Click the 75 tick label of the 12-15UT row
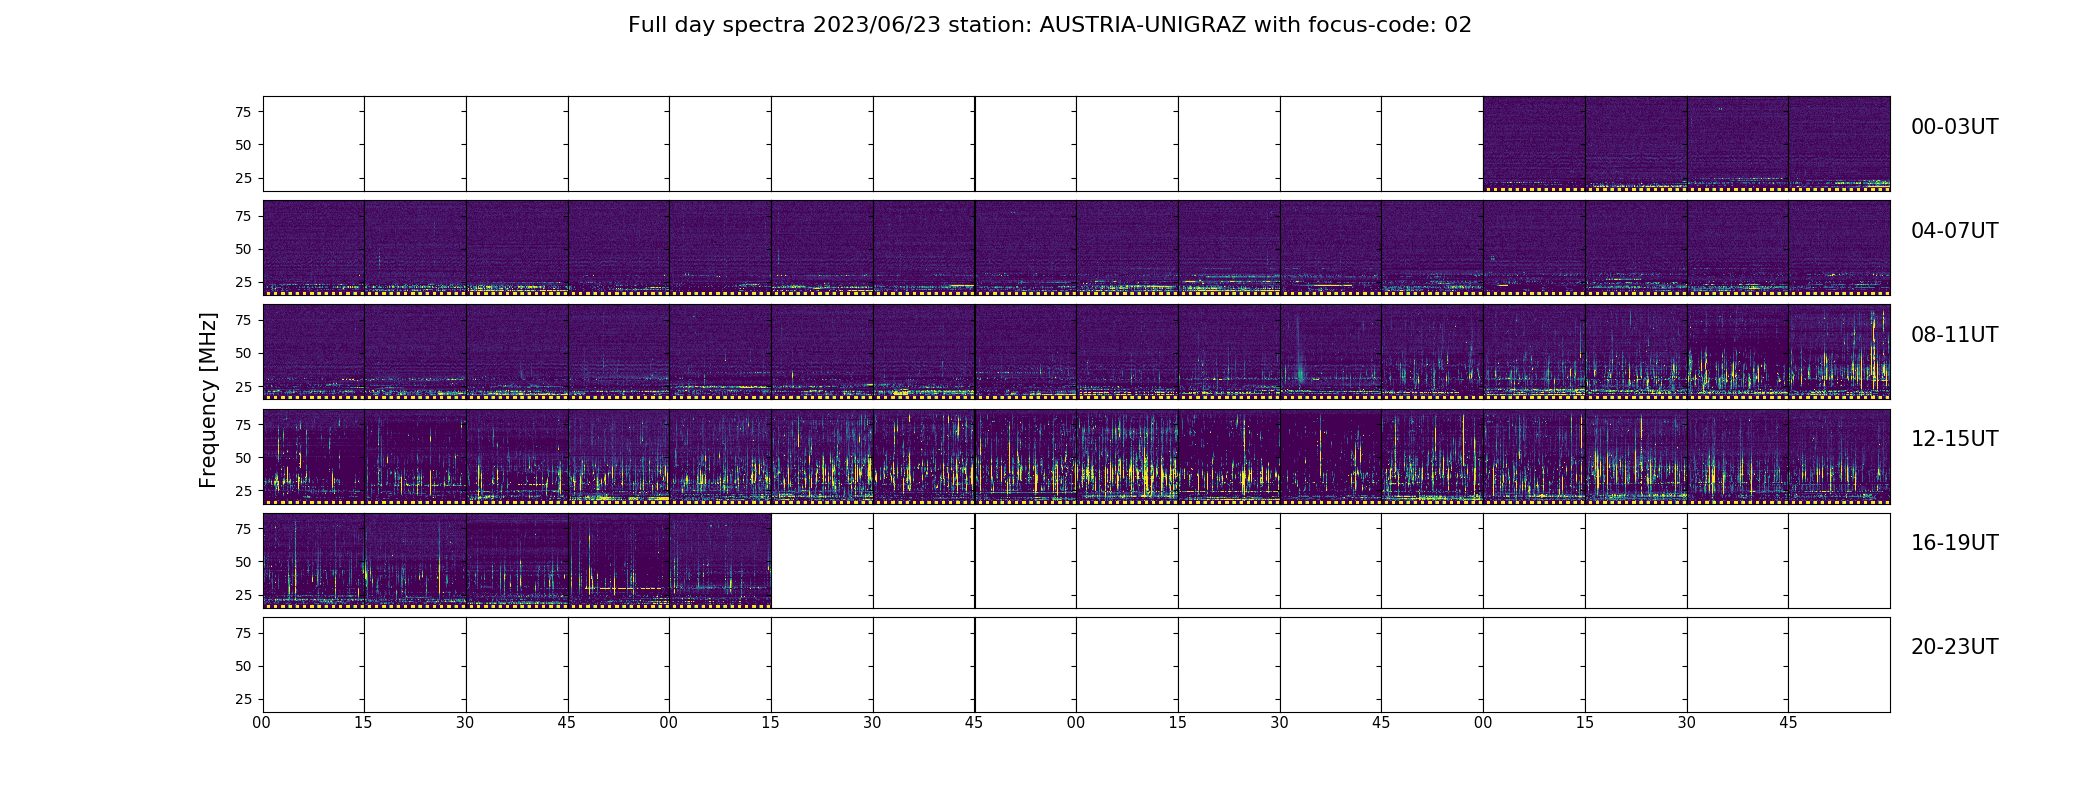The width and height of the screenshot is (2100, 800). (243, 425)
